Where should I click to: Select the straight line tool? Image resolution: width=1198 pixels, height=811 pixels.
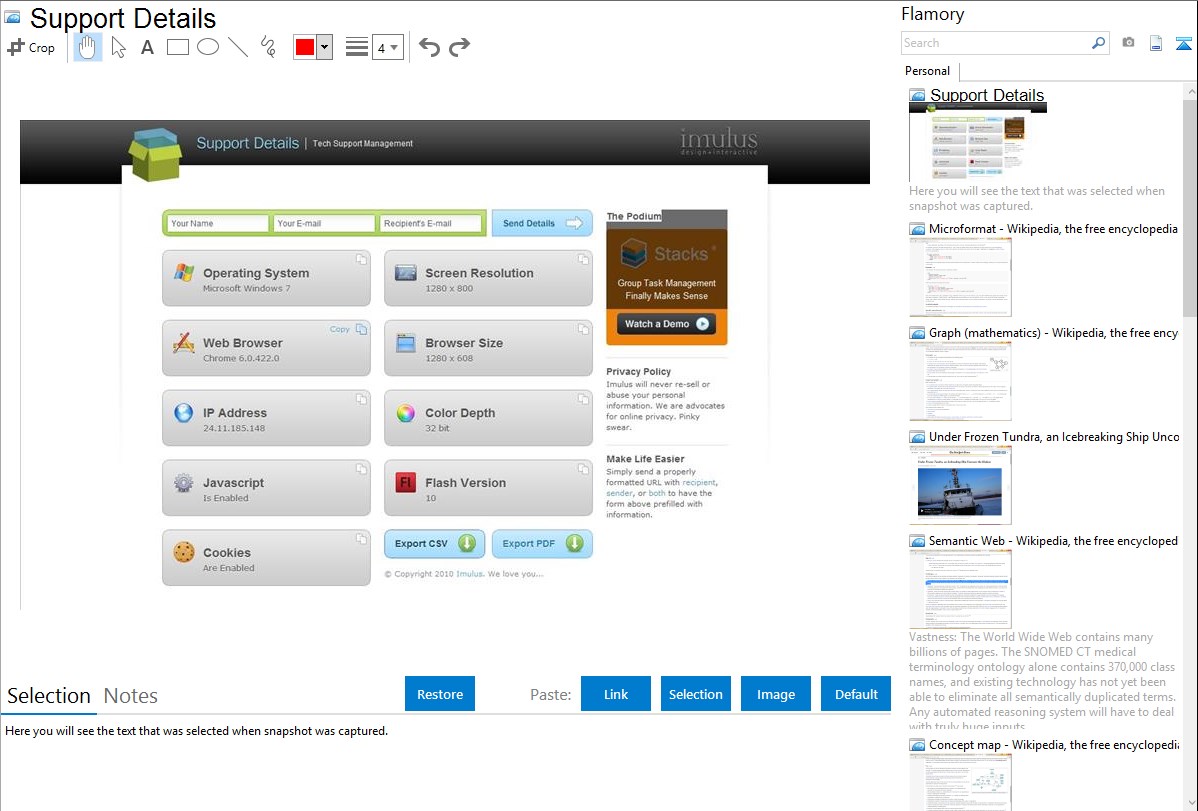coord(238,47)
